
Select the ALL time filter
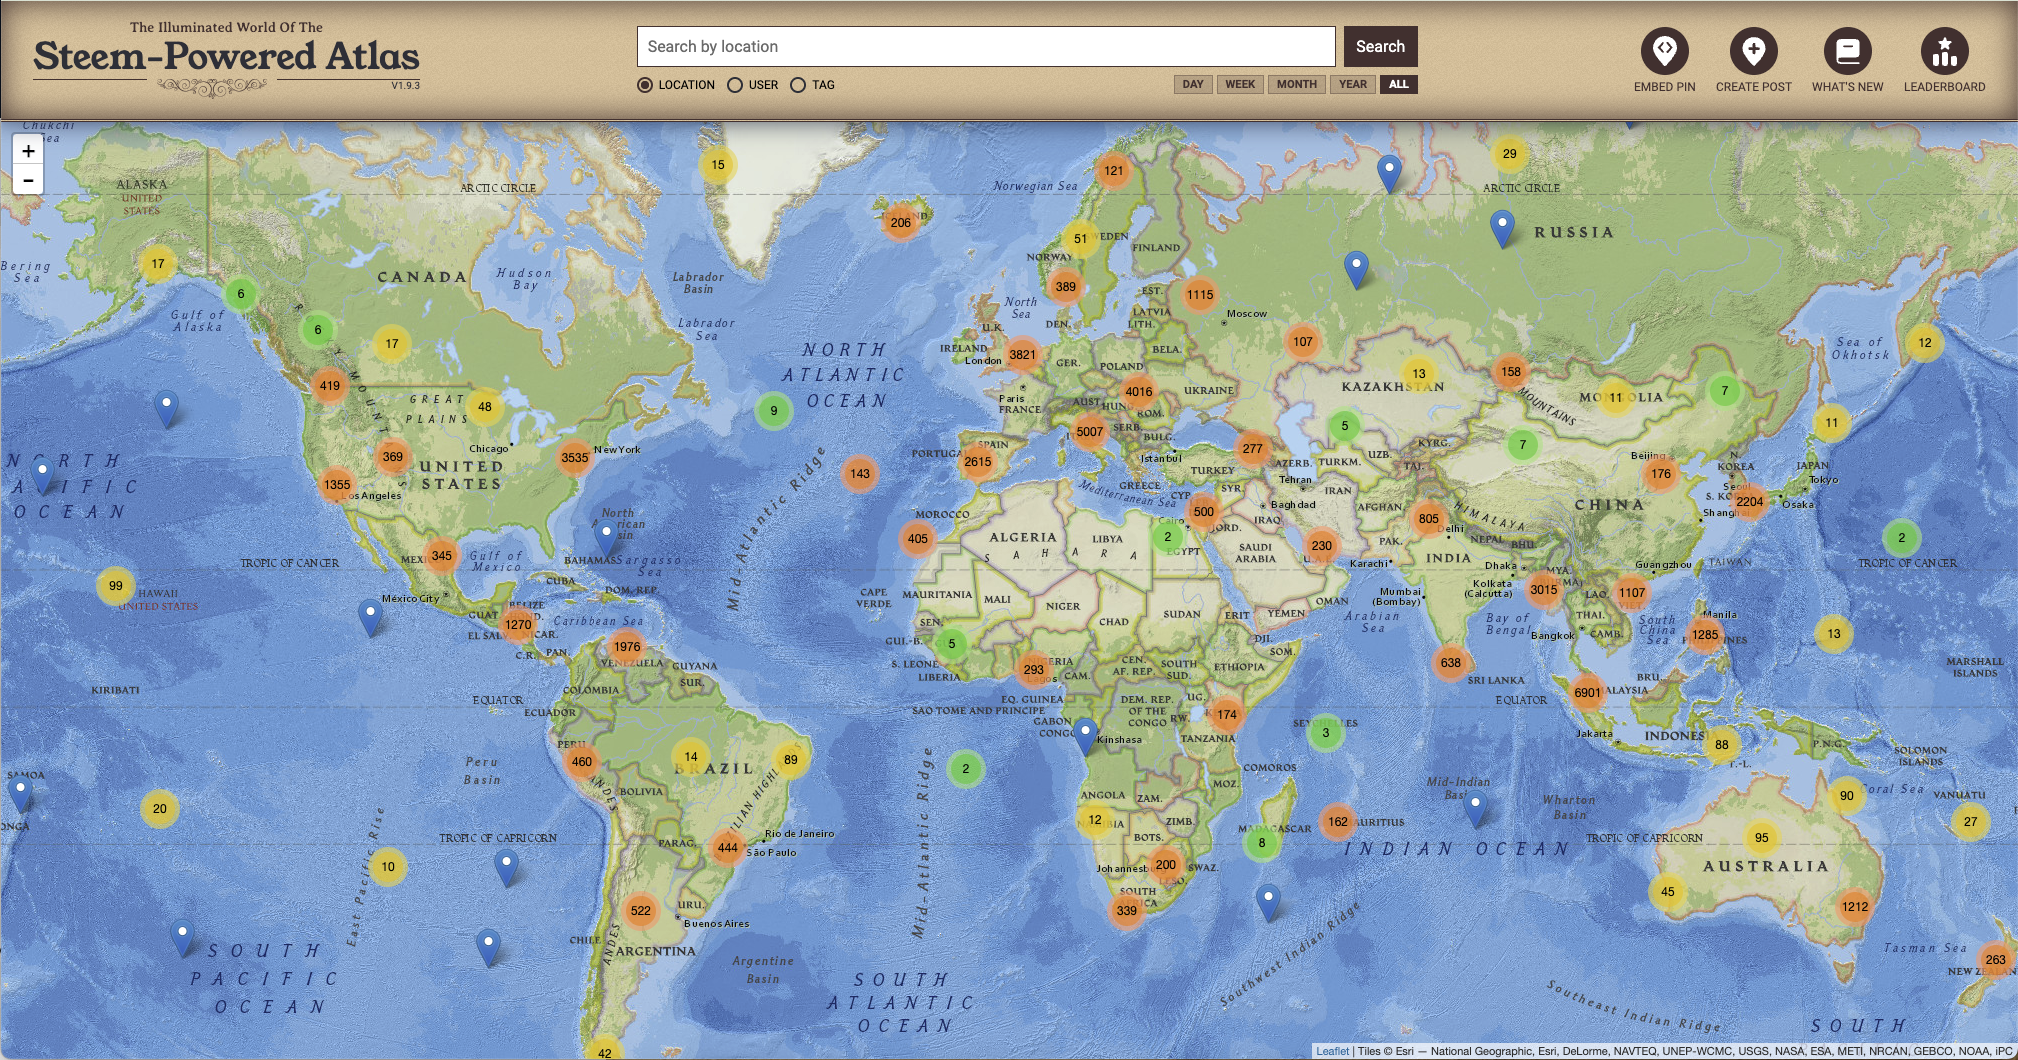[1399, 84]
